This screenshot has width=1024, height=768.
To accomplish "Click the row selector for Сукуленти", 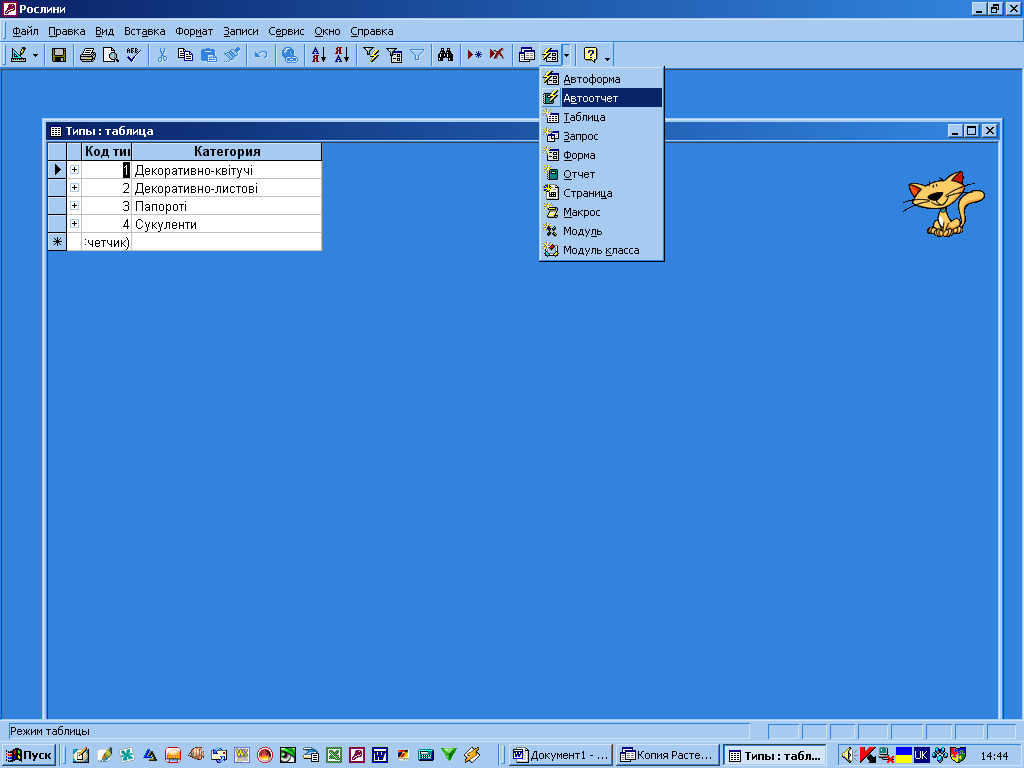I will (57, 224).
